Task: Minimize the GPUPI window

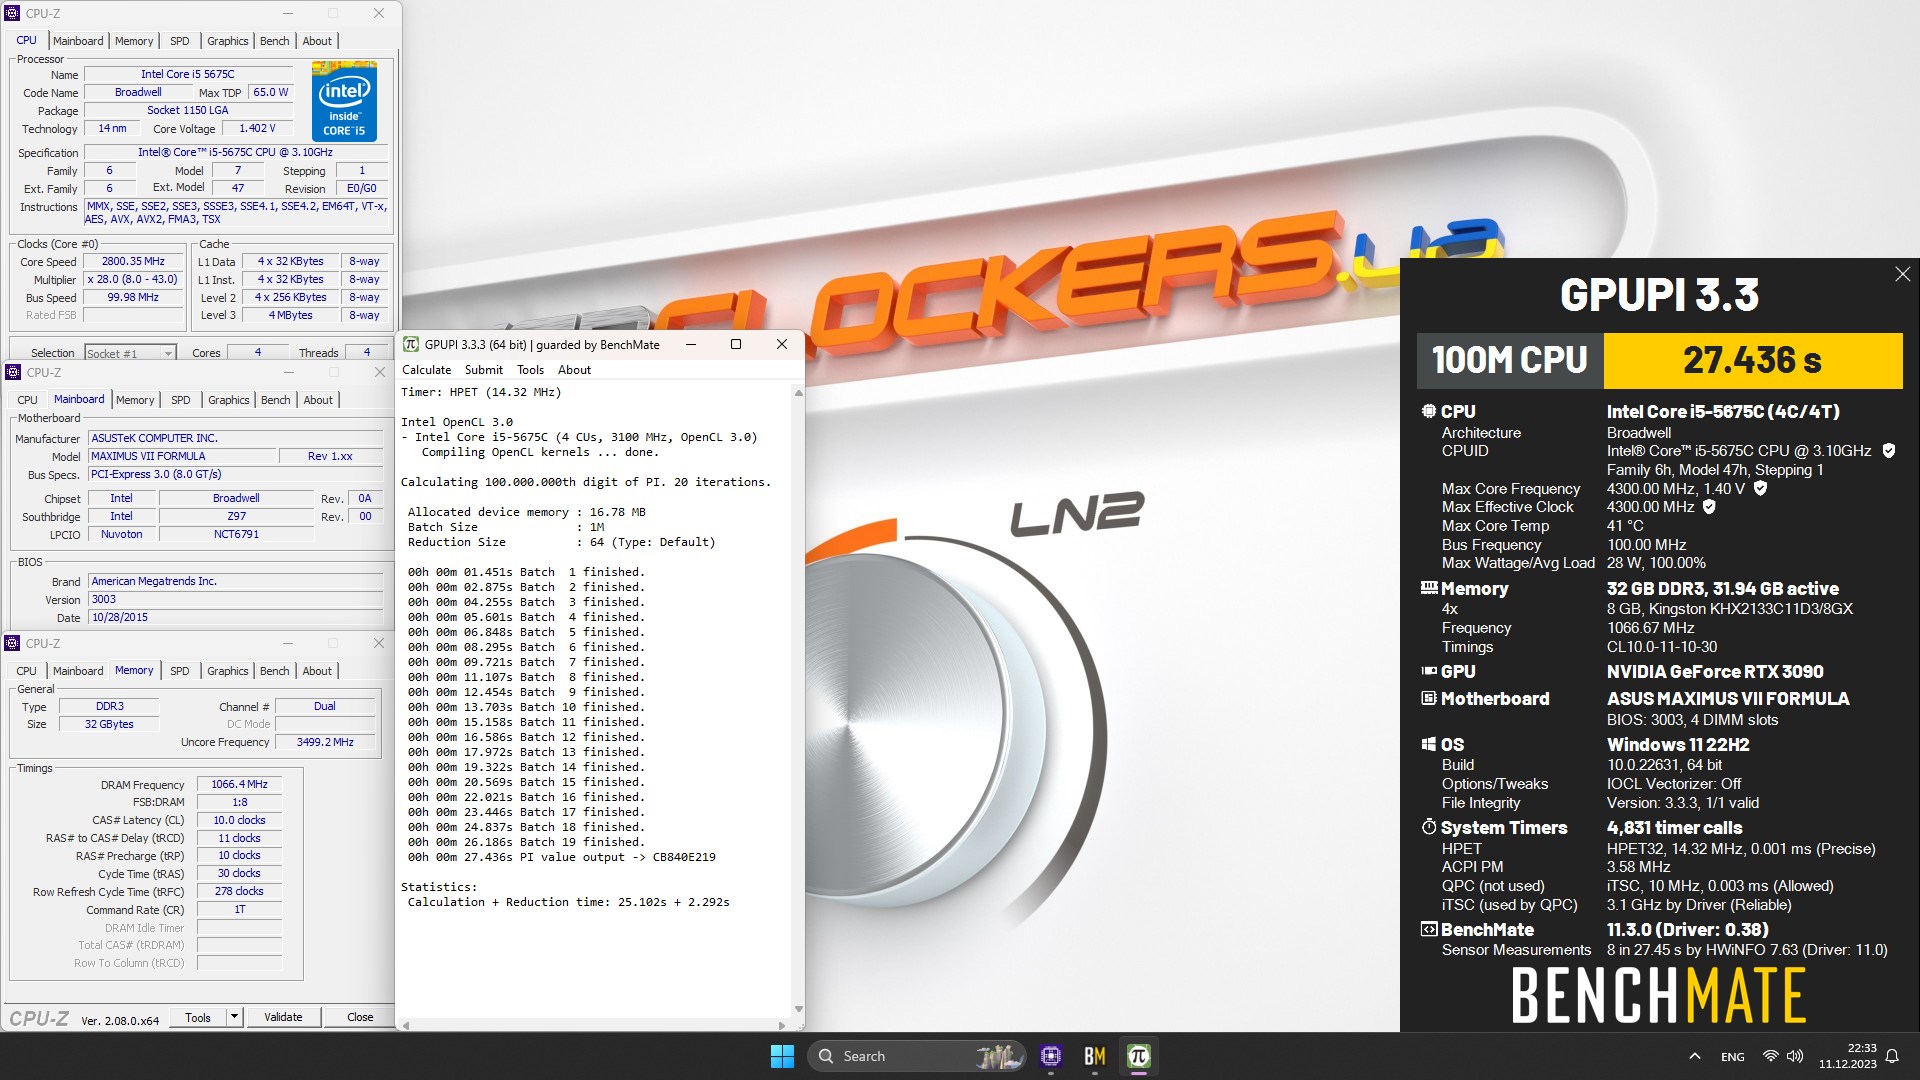Action: click(690, 344)
